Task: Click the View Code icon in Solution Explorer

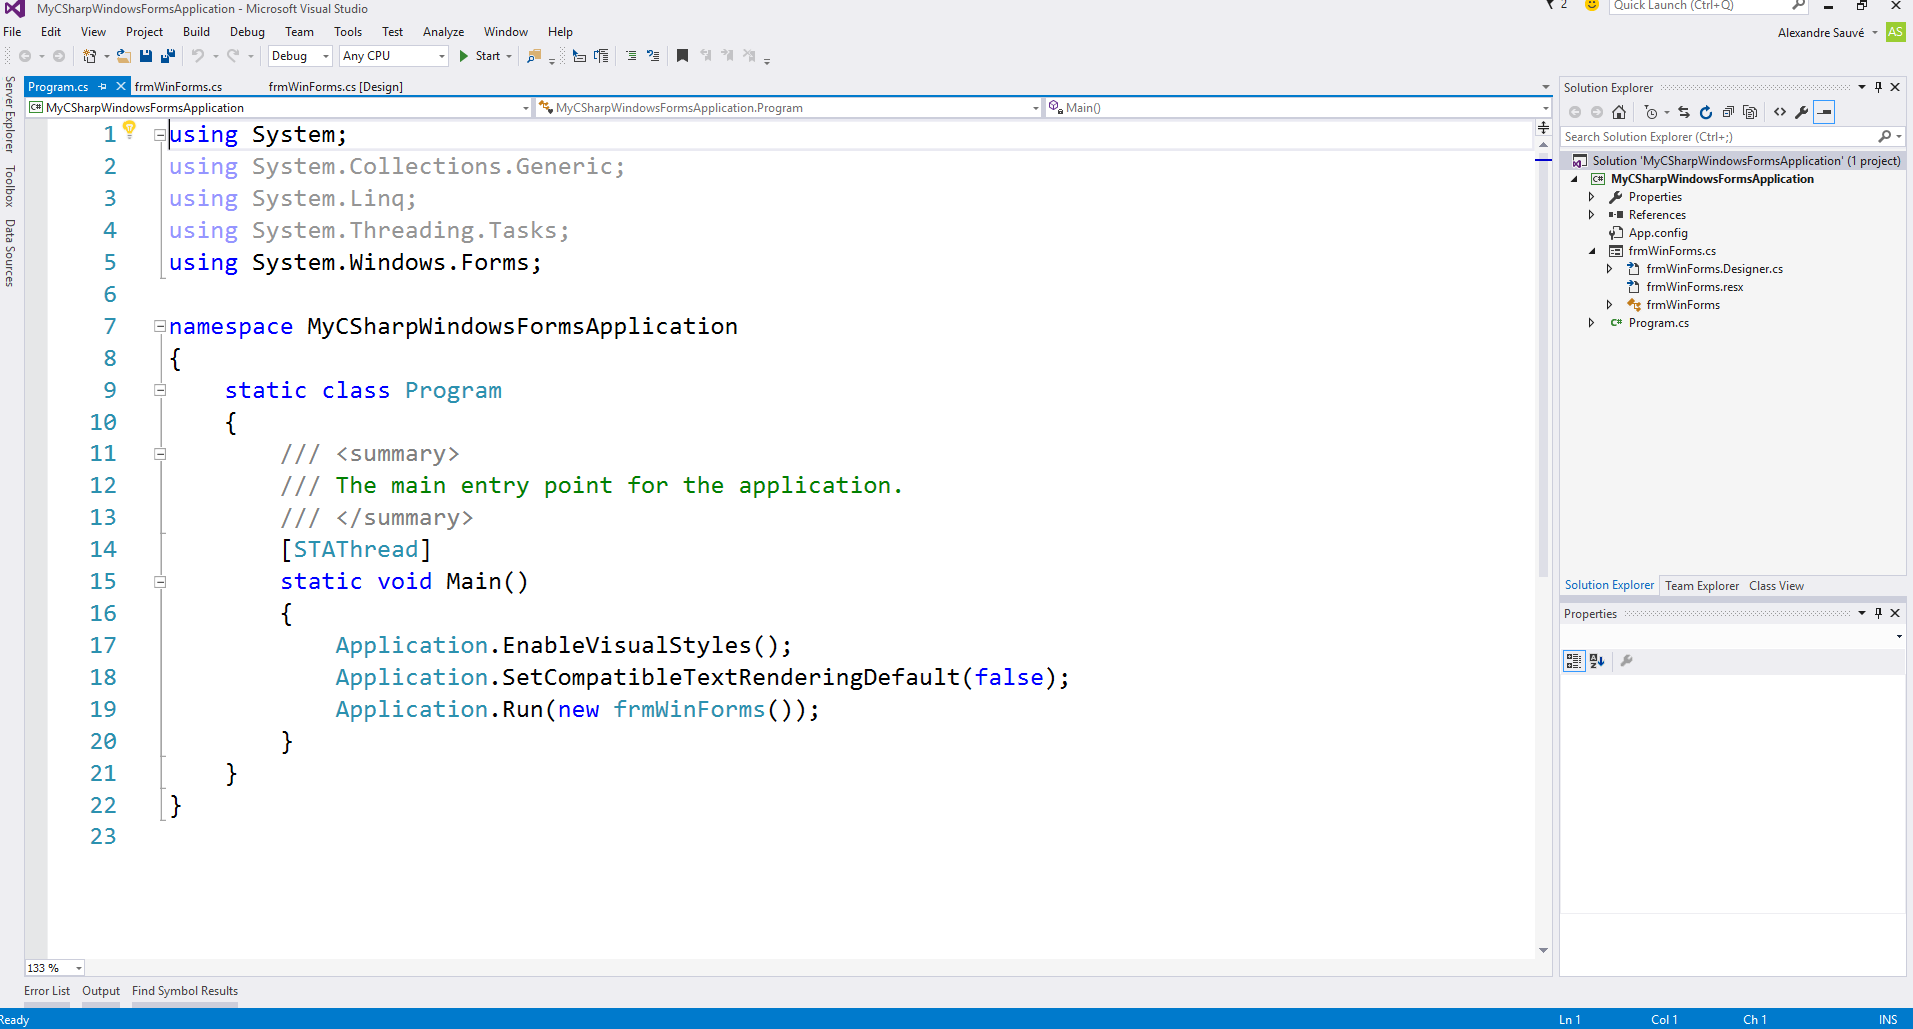Action: click(x=1780, y=112)
